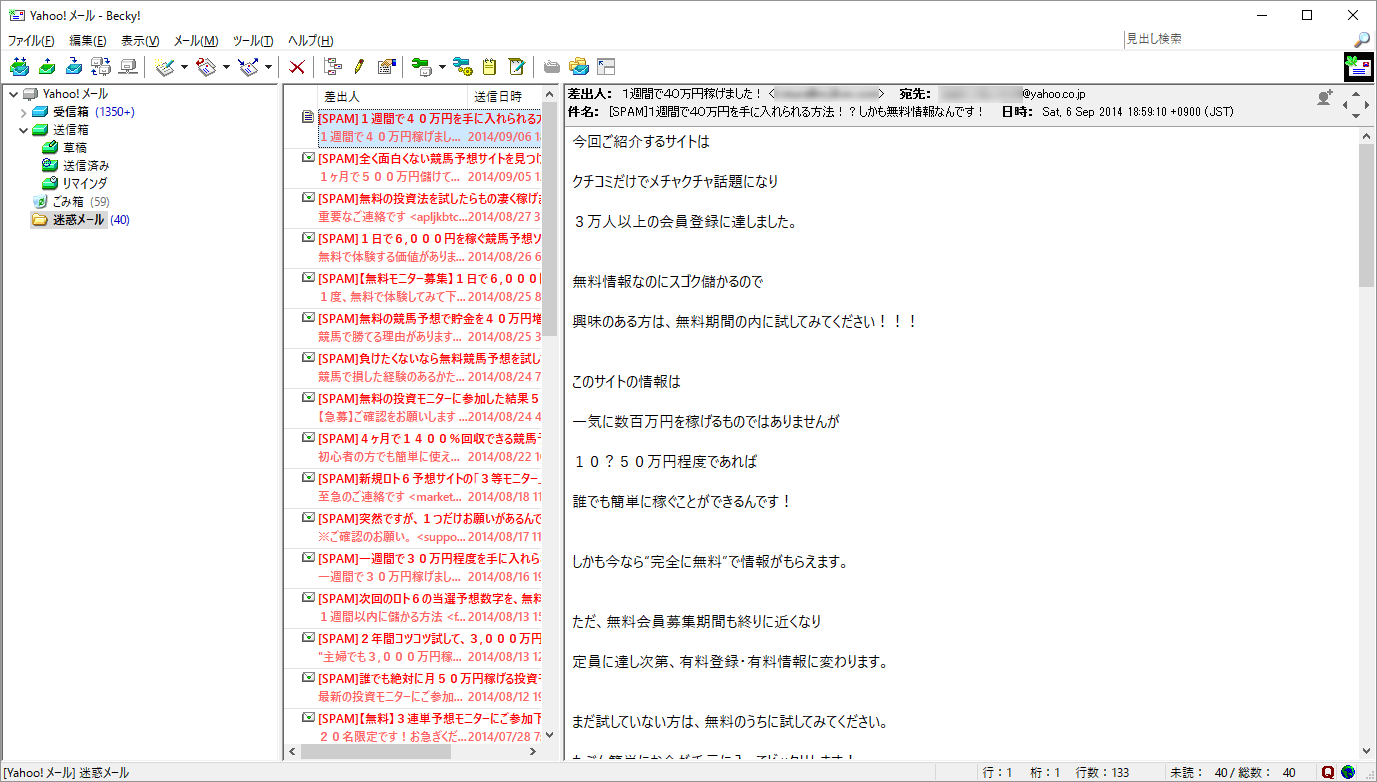Open the remote mailbox computer icon
The image size is (1377, 782).
point(128,67)
